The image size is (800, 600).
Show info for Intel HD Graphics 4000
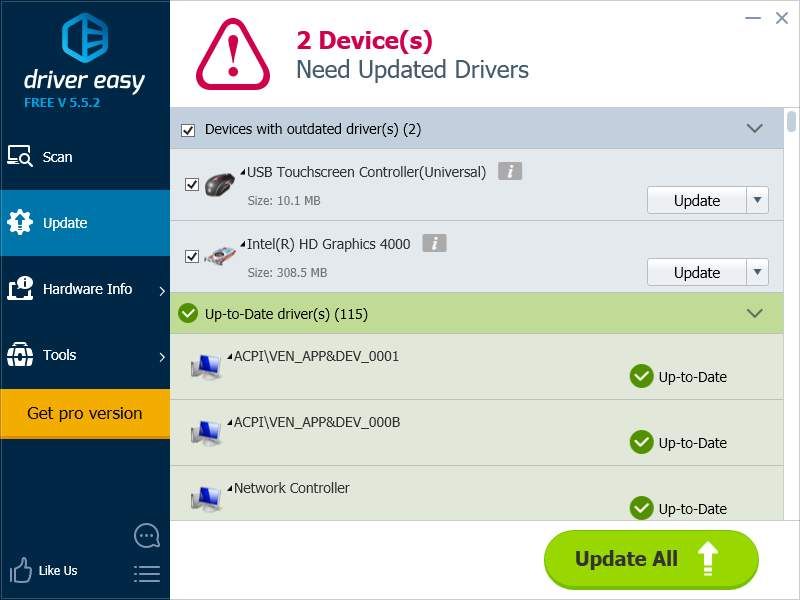click(434, 244)
